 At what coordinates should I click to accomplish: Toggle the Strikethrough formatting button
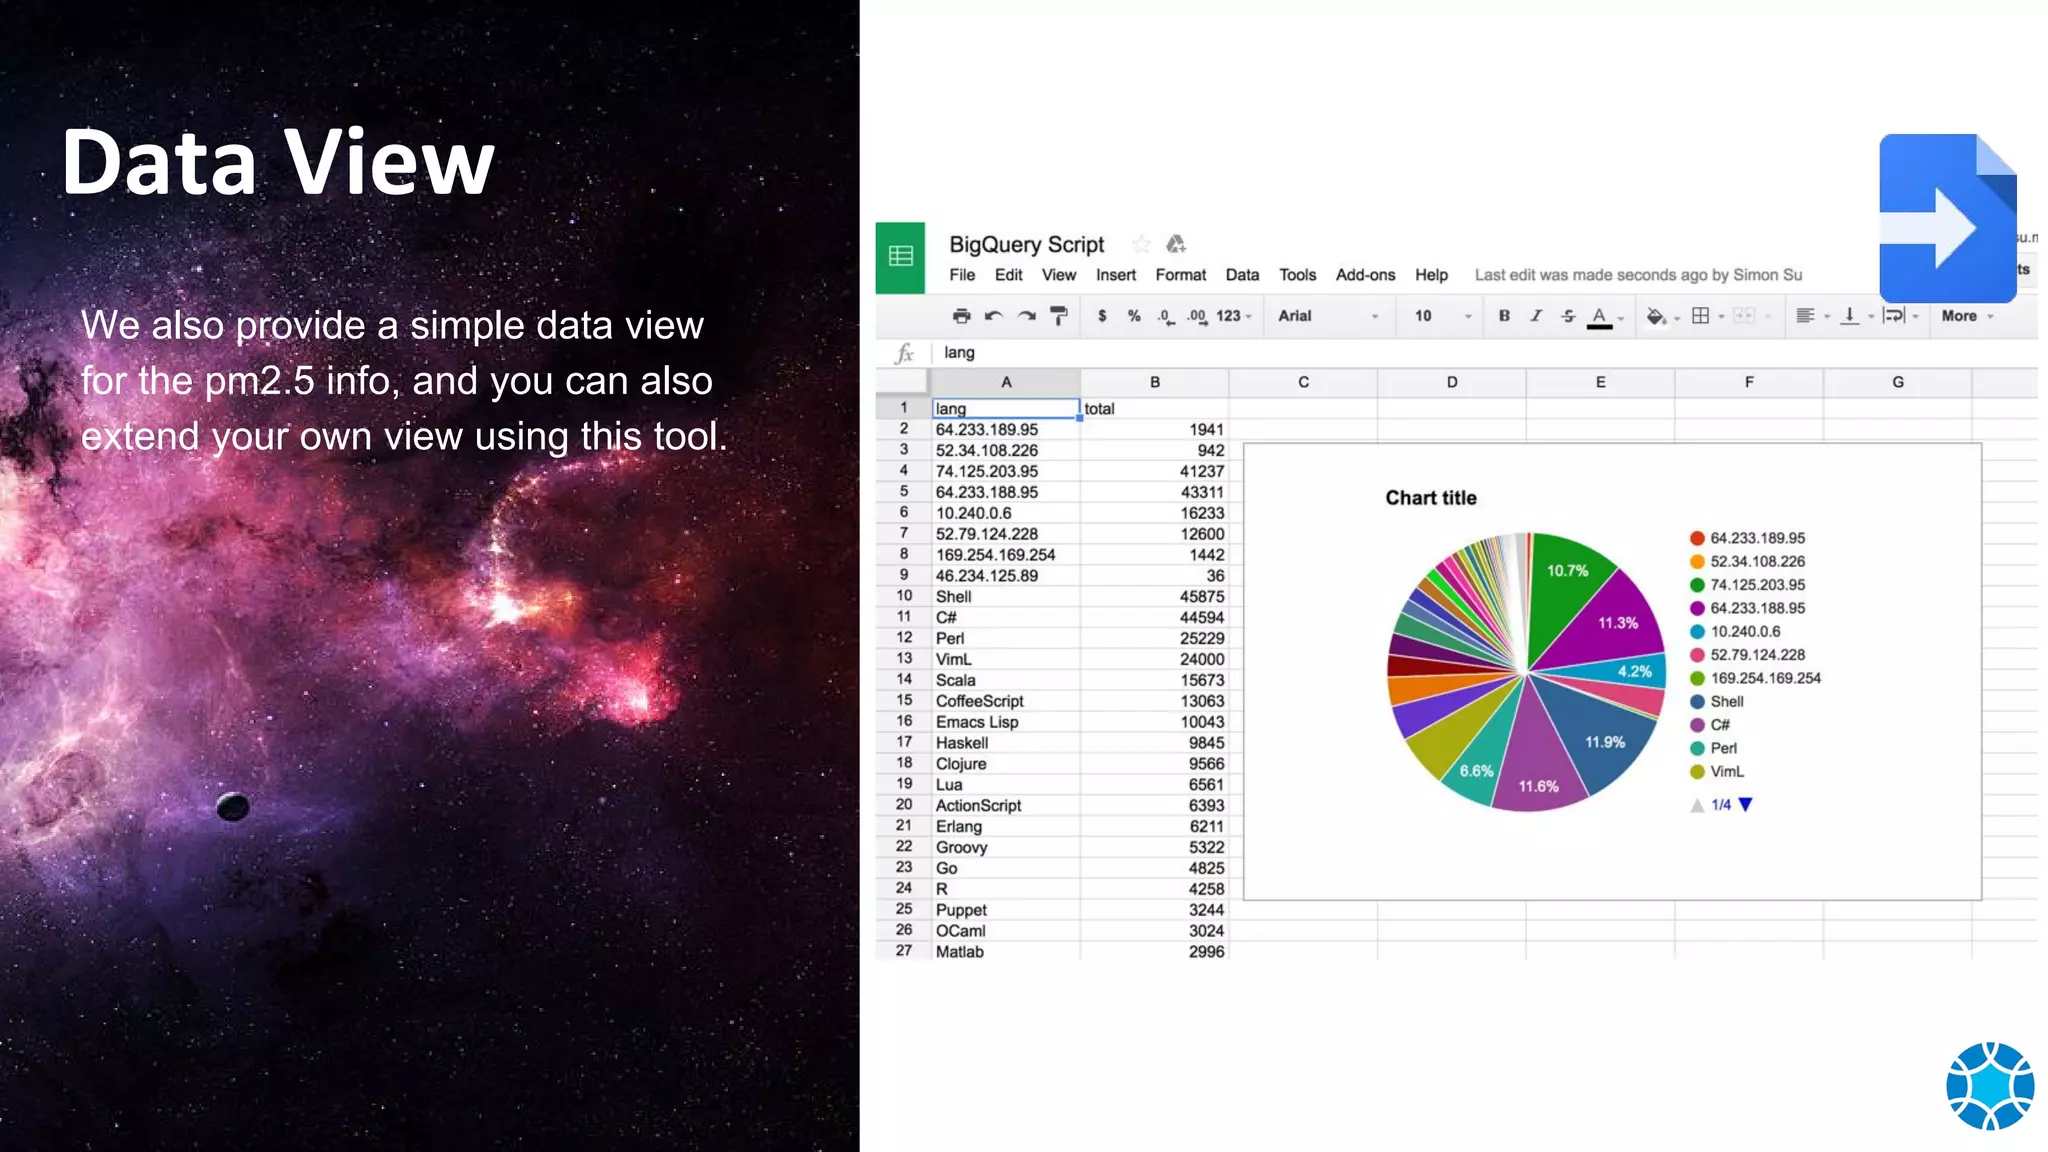tap(1568, 316)
